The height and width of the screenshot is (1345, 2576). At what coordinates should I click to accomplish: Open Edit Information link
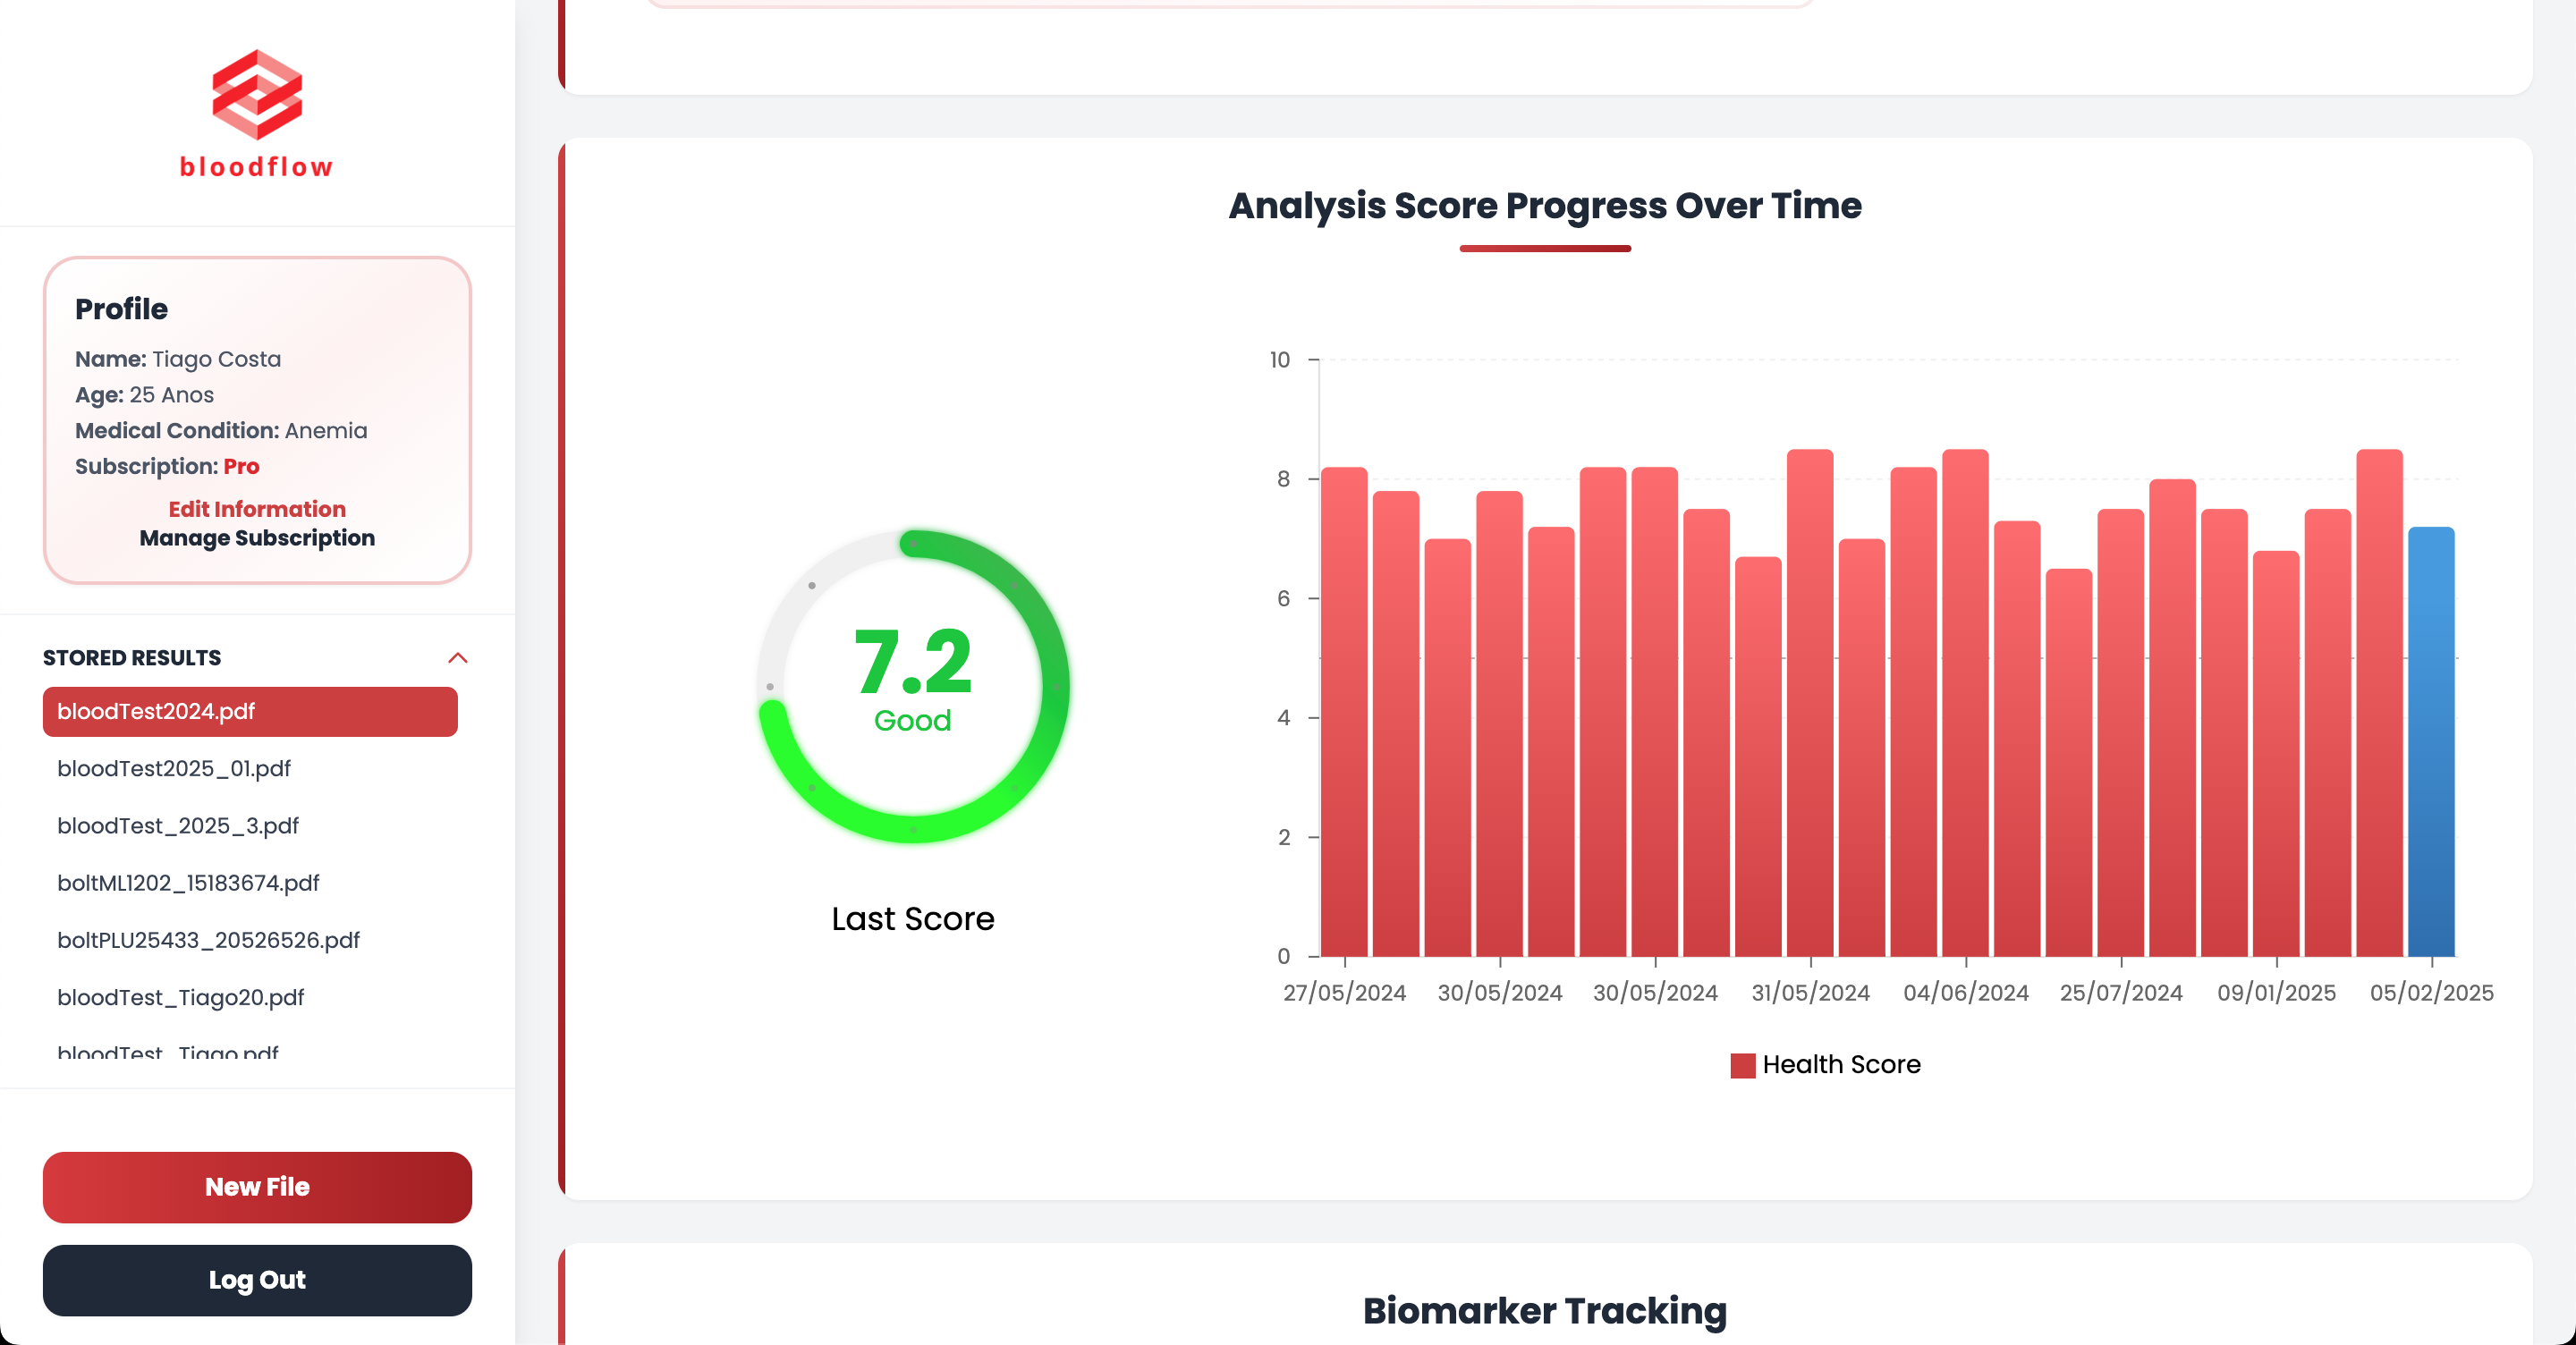click(x=257, y=509)
